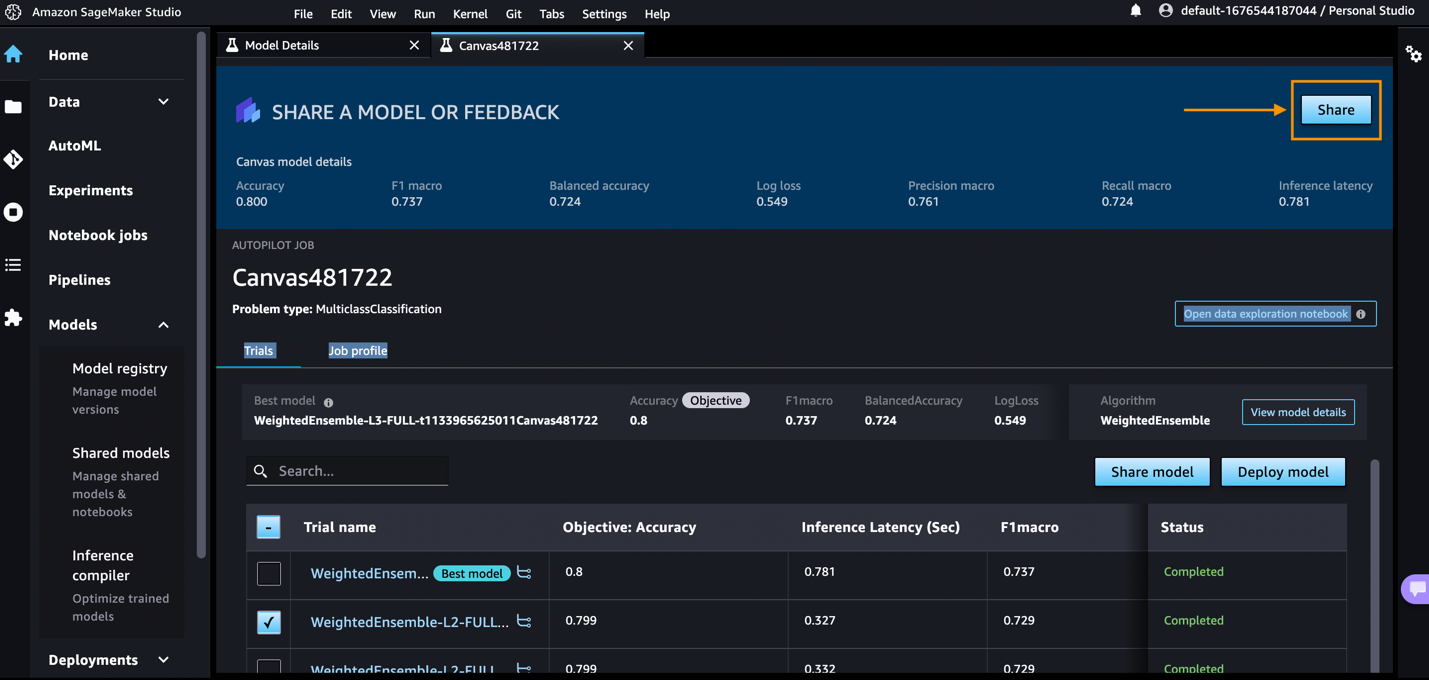The width and height of the screenshot is (1429, 680).
Task: Open the Home icon in activity bar
Action: pyautogui.click(x=13, y=54)
